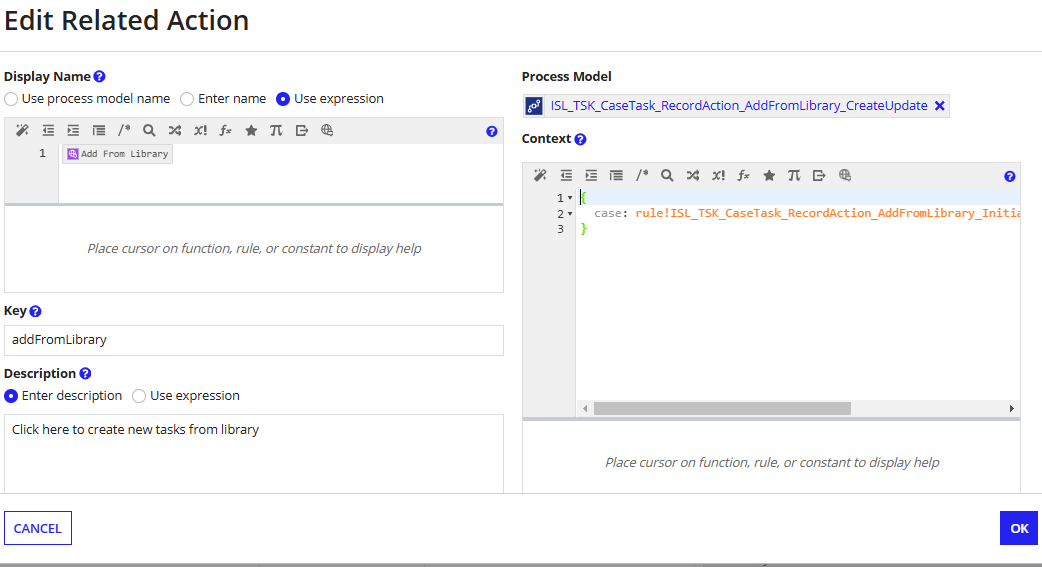This screenshot has width=1042, height=567.
Task: Click the scrollbar right arrow in Context editor
Action: (x=1011, y=408)
